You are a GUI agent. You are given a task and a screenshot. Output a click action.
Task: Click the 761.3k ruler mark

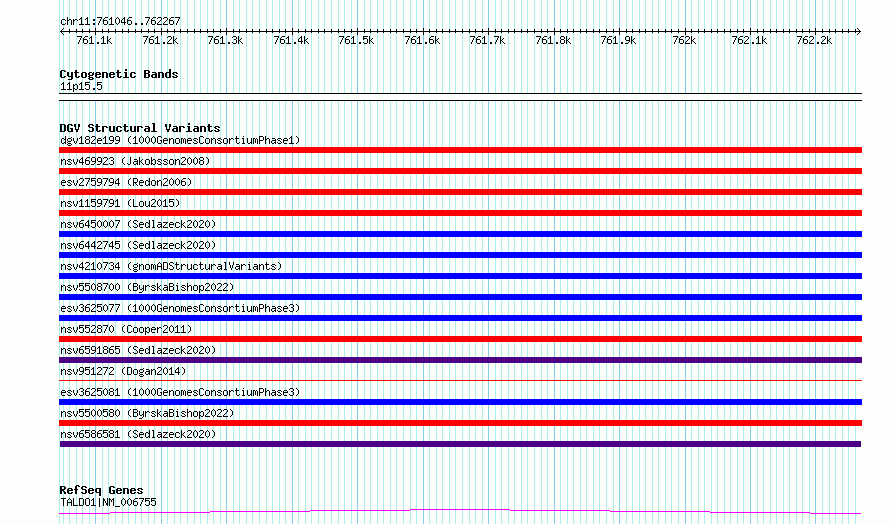[225, 40]
